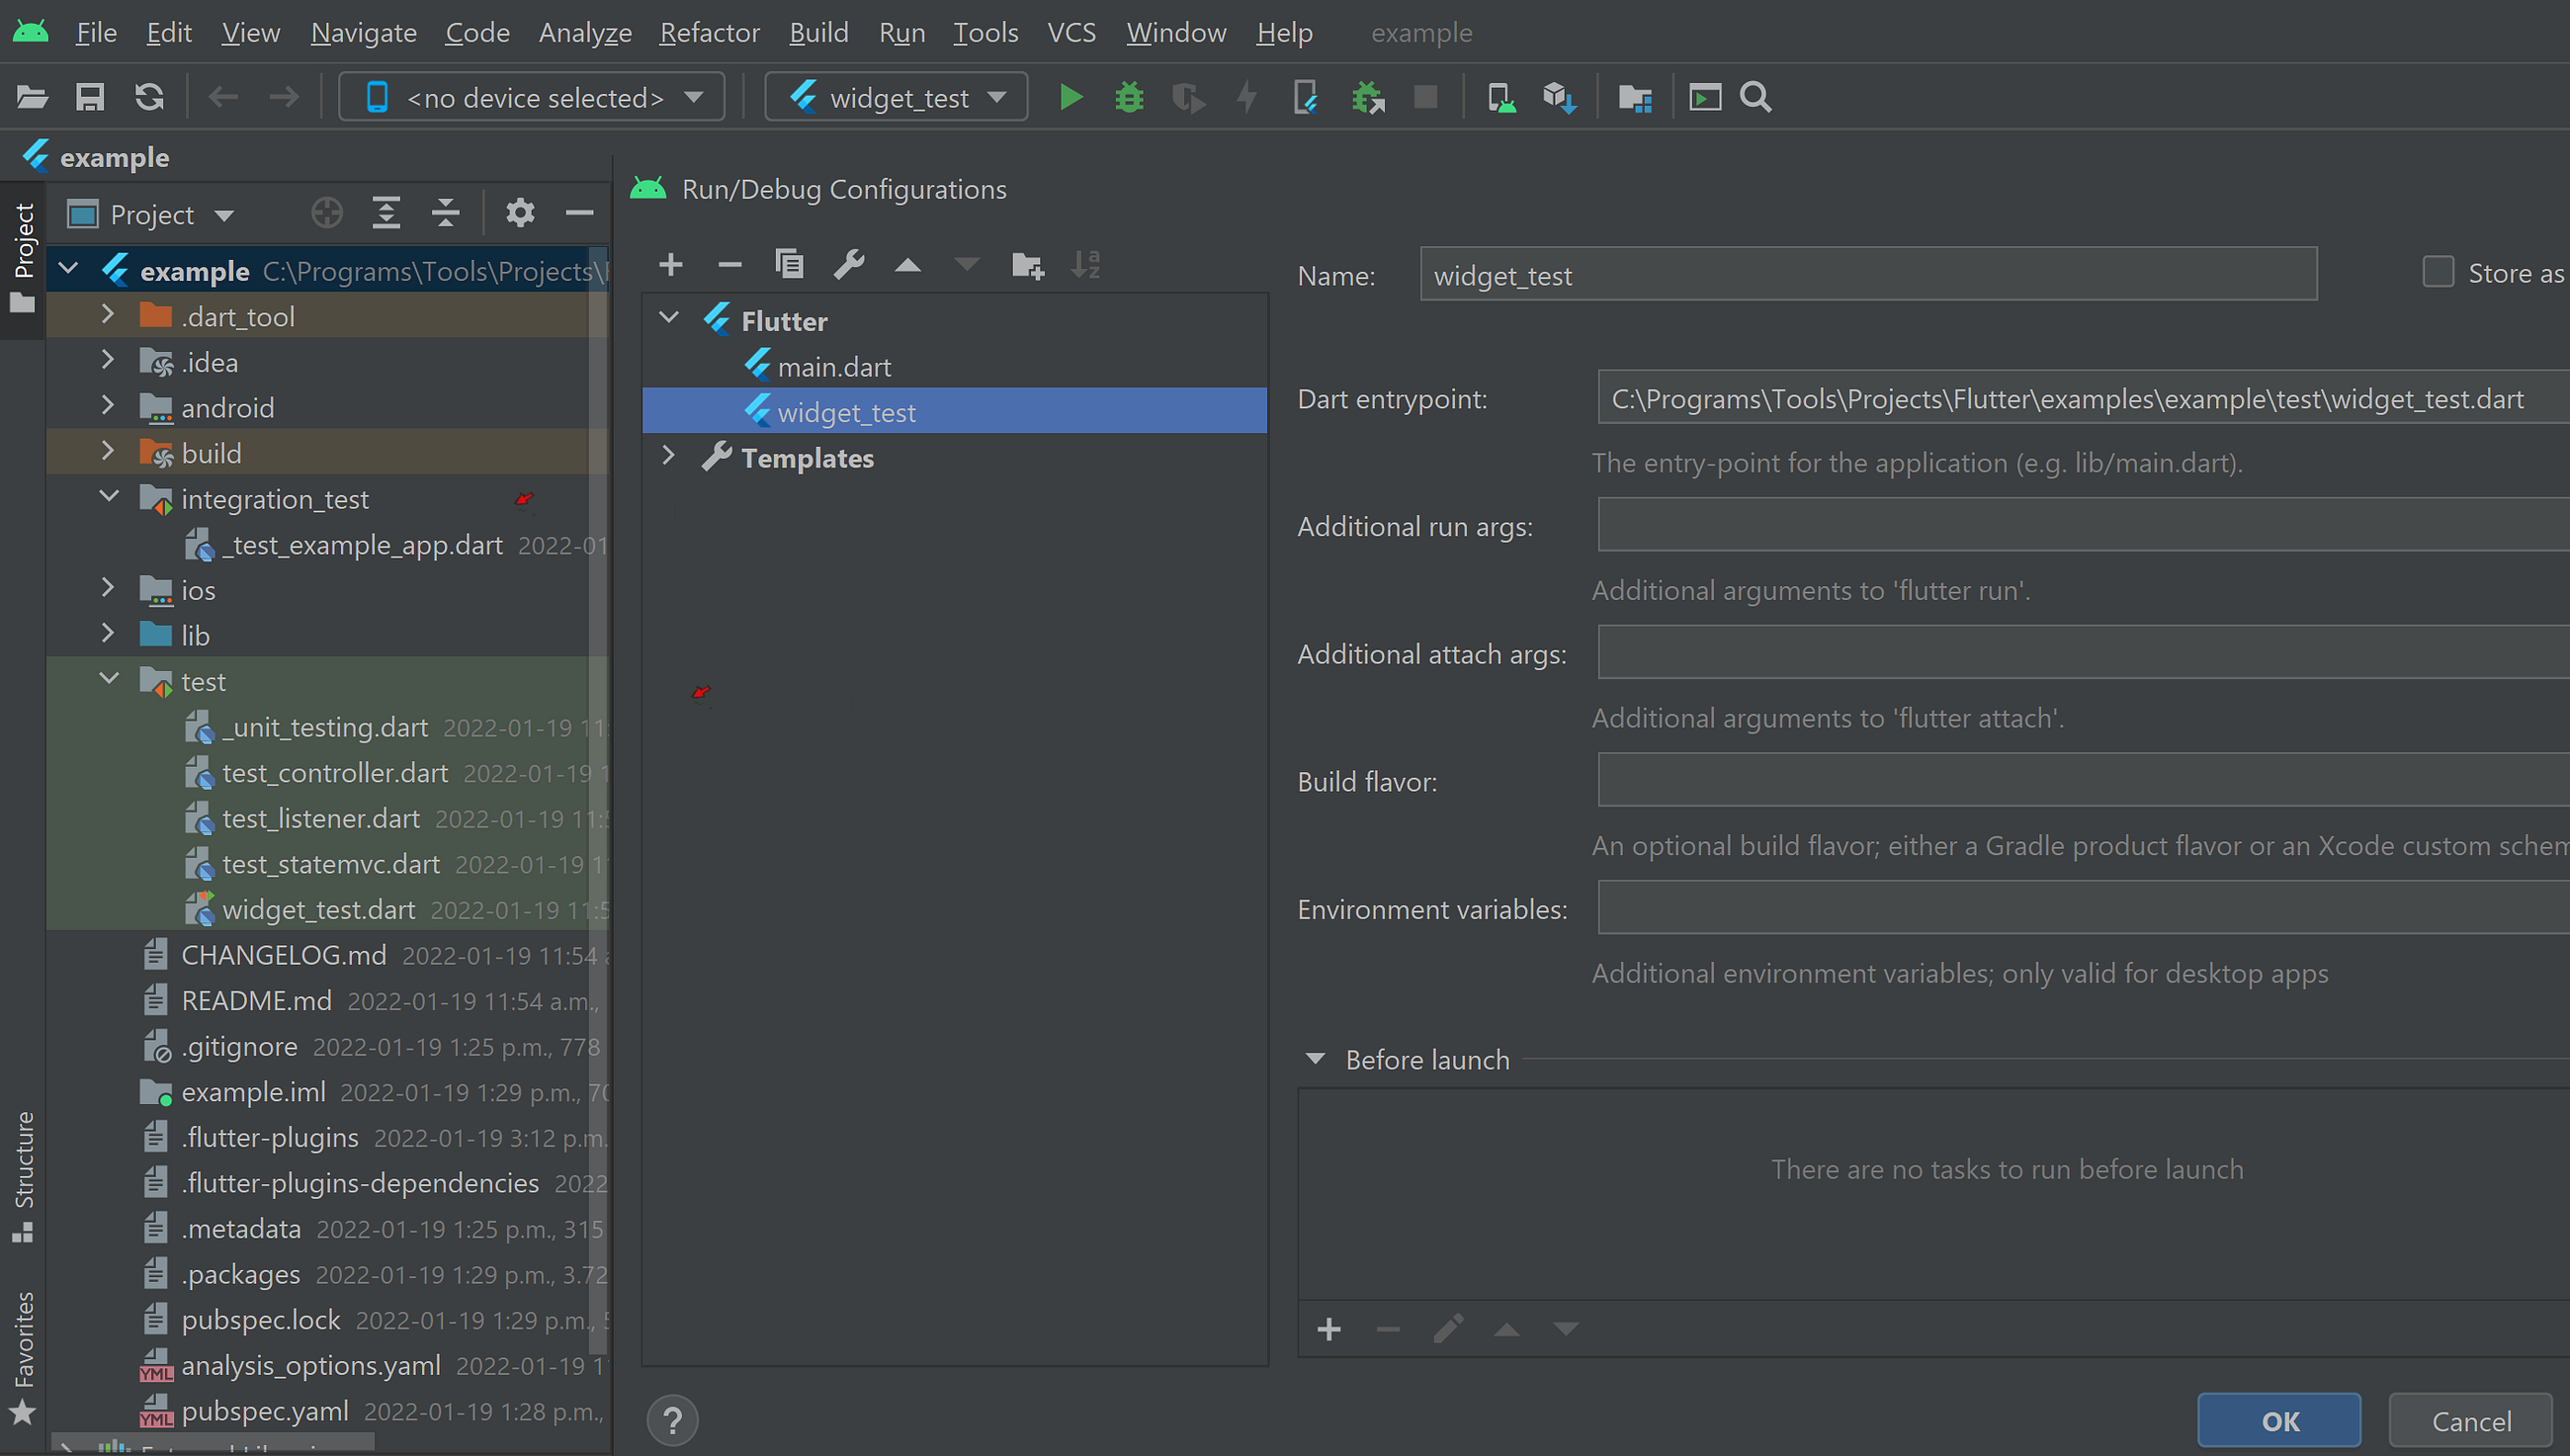Open the device selector dropdown
Image resolution: width=2570 pixels, height=1456 pixels.
click(x=532, y=97)
